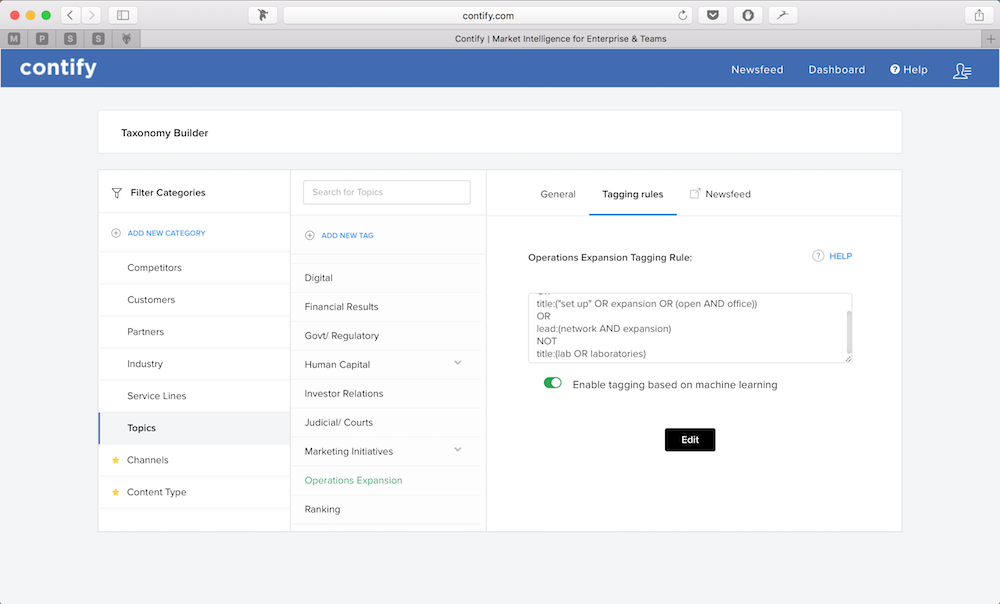
Task: Open the Safari sidebar toggle
Action: click(x=121, y=15)
